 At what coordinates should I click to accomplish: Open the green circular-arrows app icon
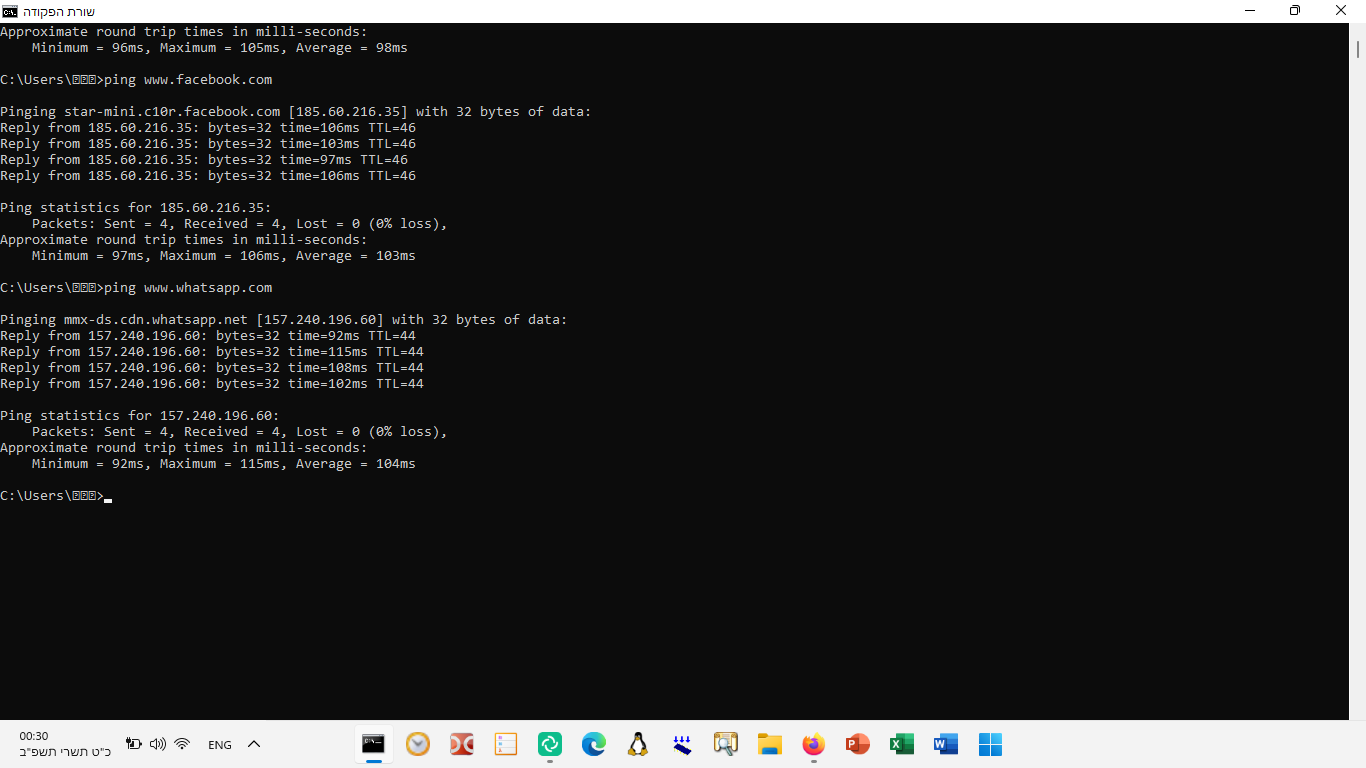[550, 744]
